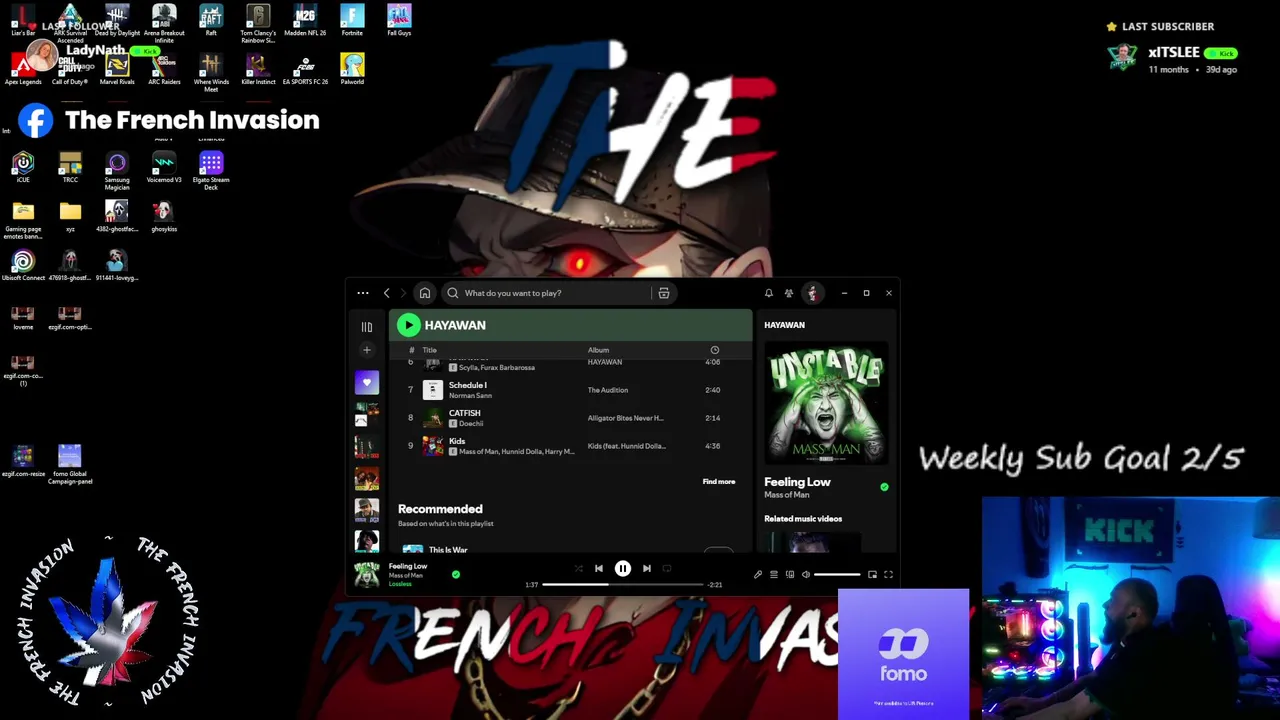Open What's New notifications bell

pos(768,293)
